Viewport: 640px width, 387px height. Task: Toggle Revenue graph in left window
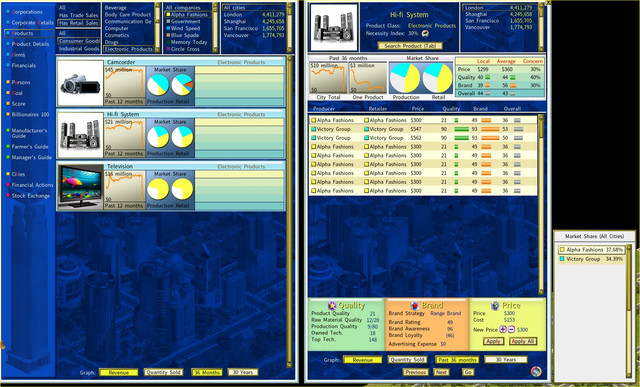pyautogui.click(x=118, y=372)
